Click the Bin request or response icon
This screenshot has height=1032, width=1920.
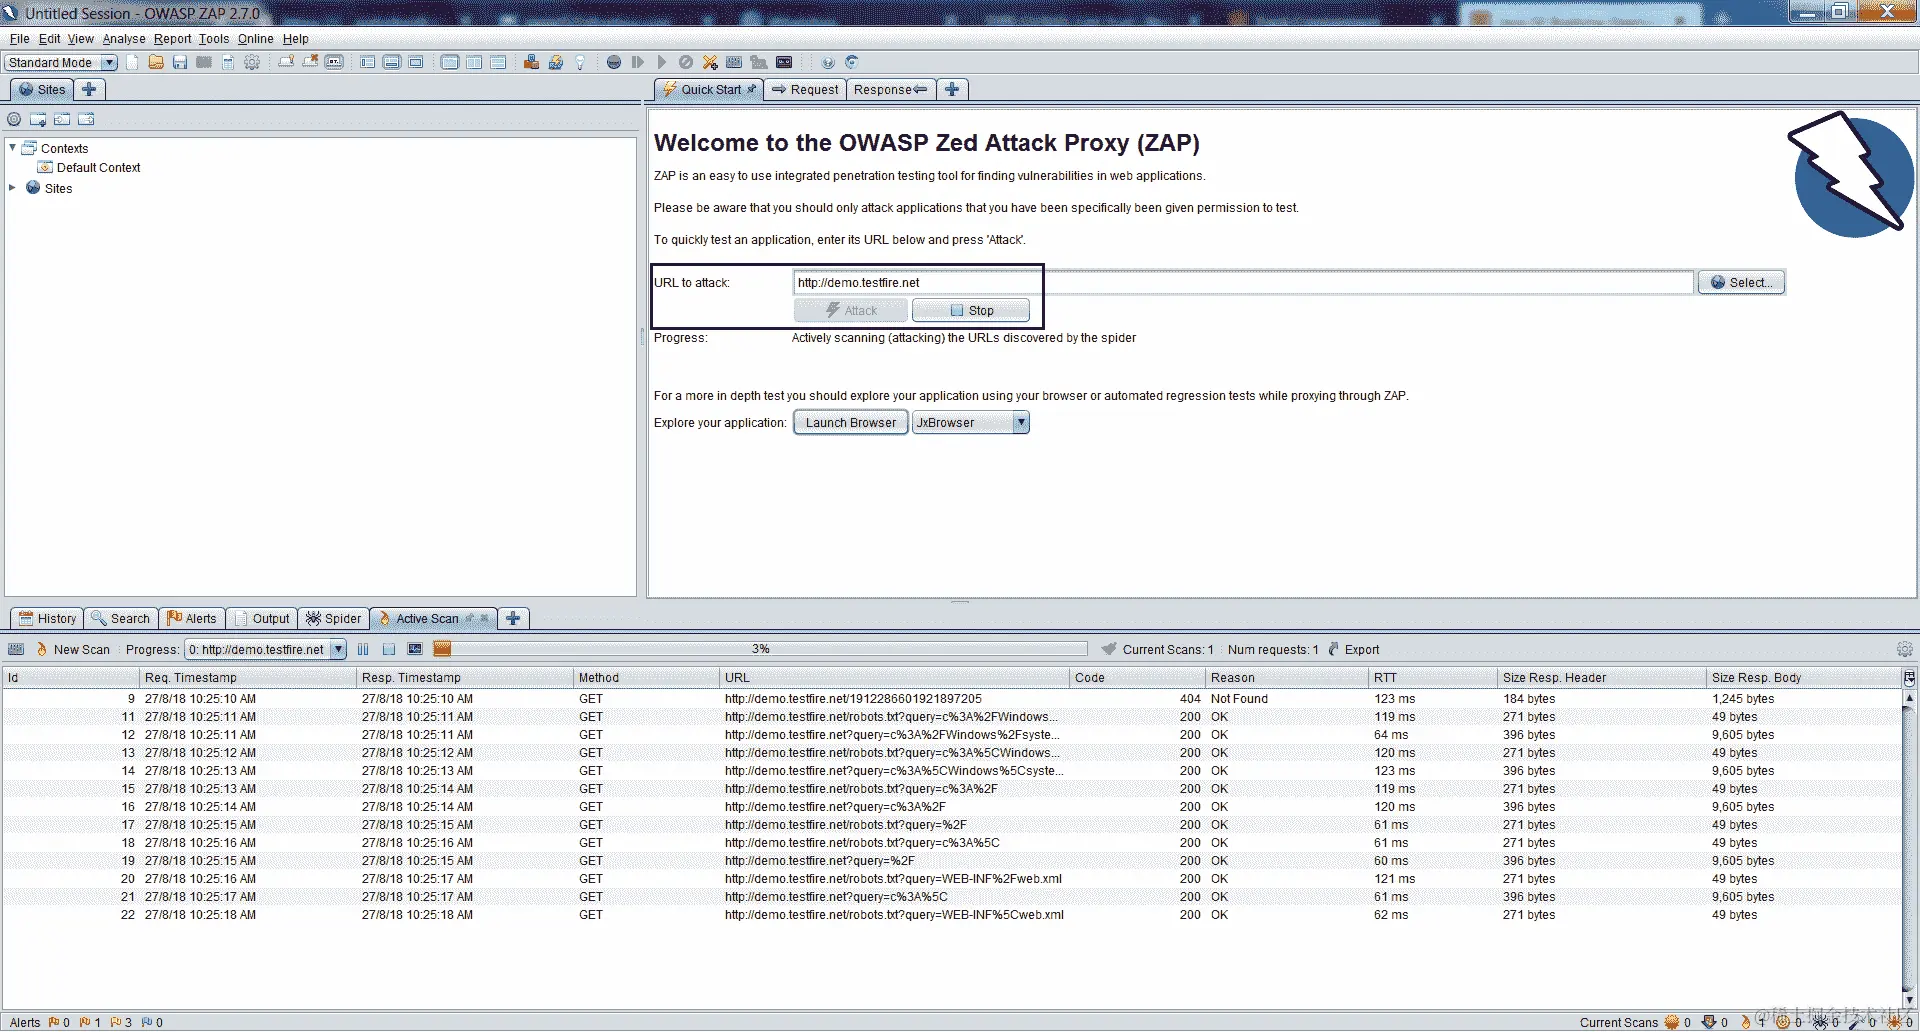coord(686,62)
